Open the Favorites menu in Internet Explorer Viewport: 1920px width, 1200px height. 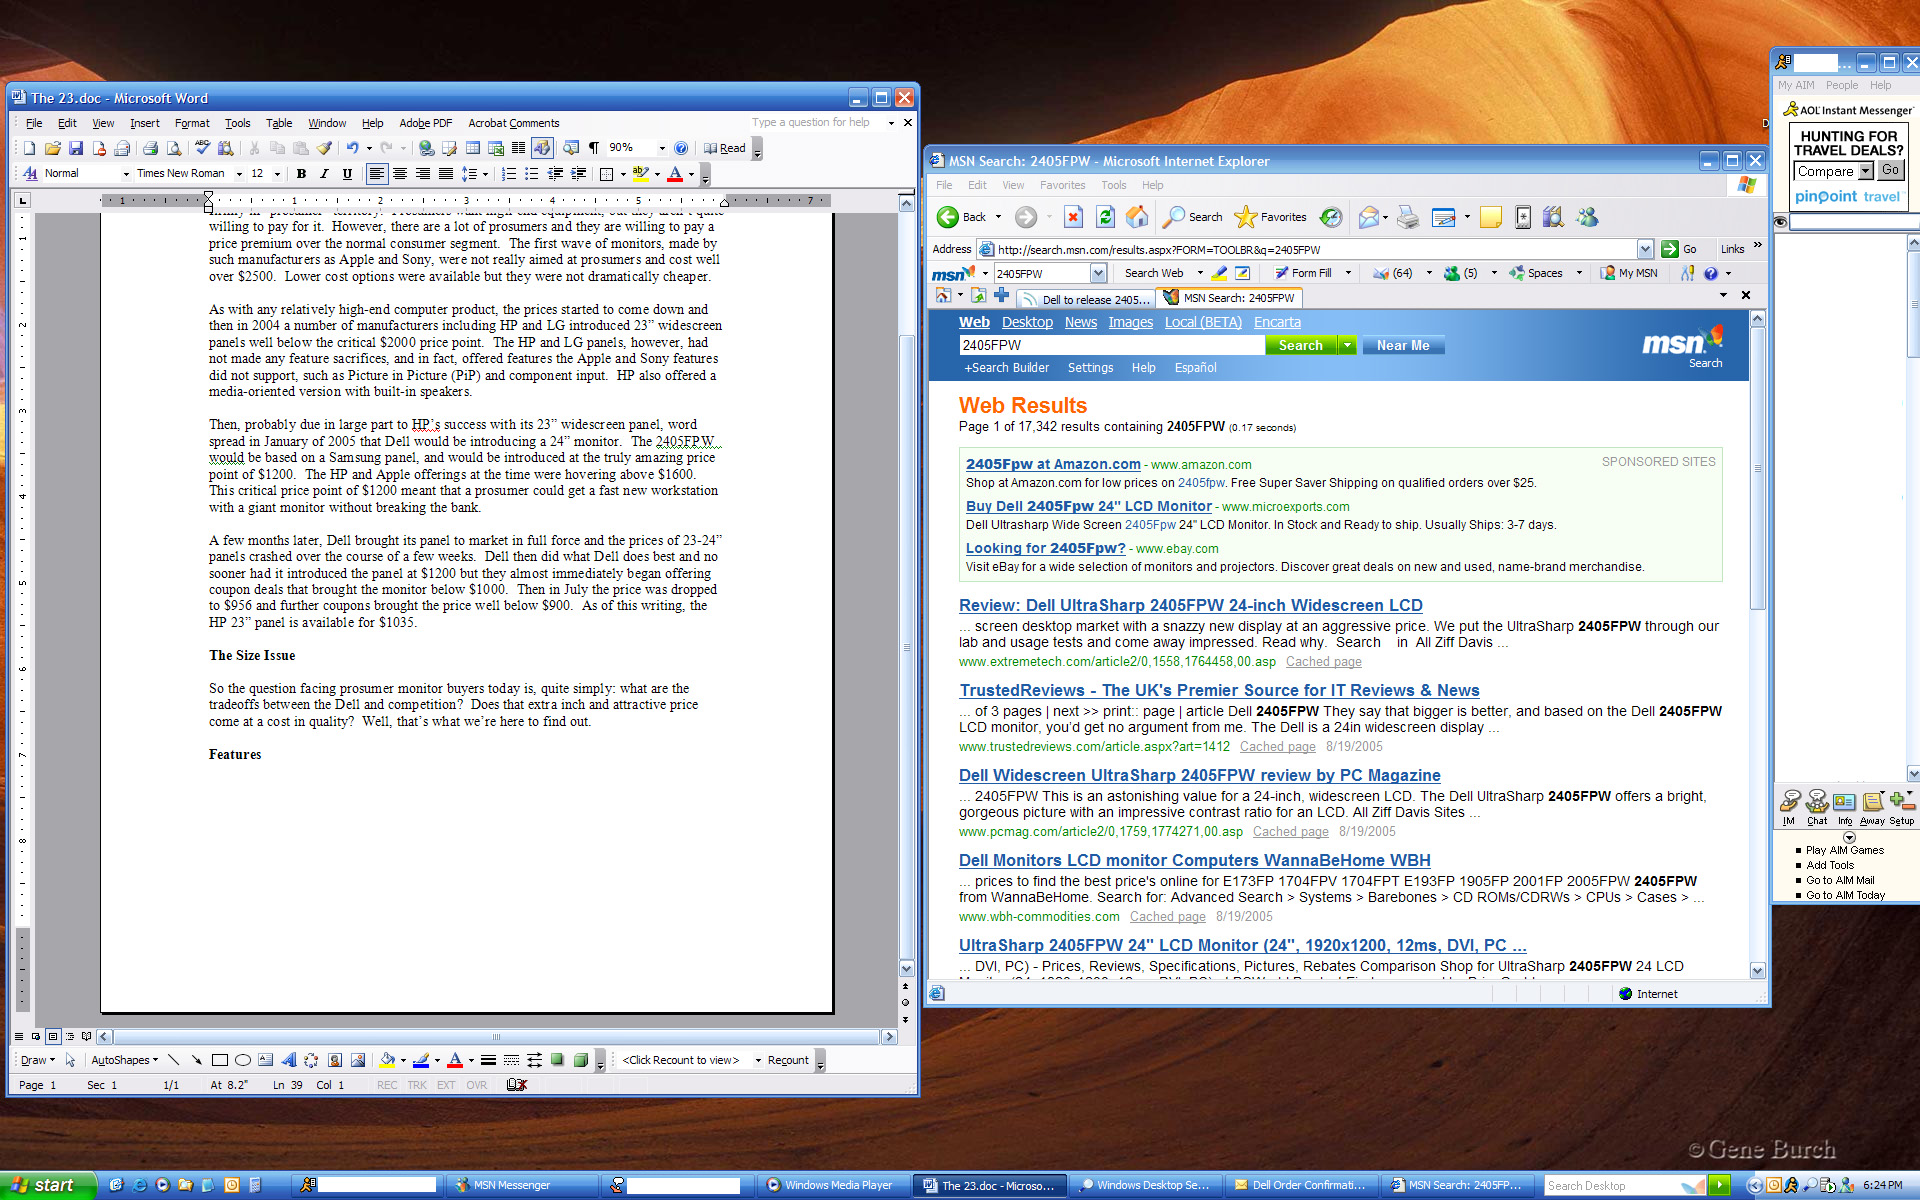point(1062,185)
